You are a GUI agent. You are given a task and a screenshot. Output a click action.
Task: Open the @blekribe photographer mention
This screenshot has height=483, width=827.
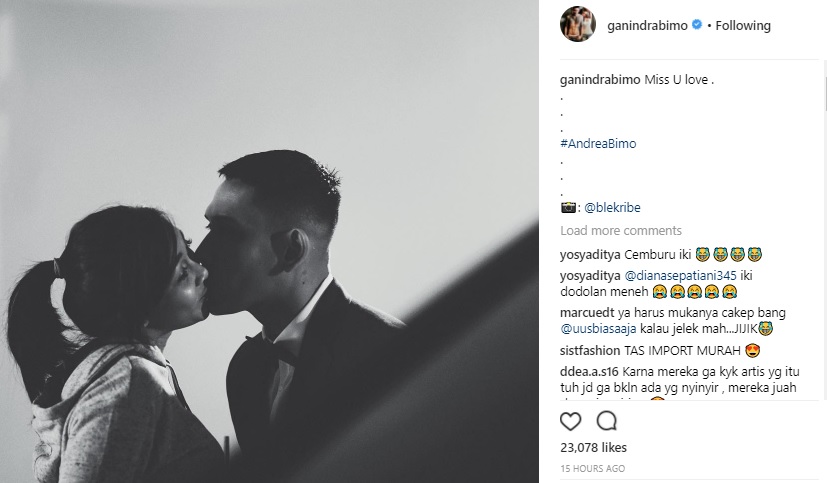pos(612,207)
